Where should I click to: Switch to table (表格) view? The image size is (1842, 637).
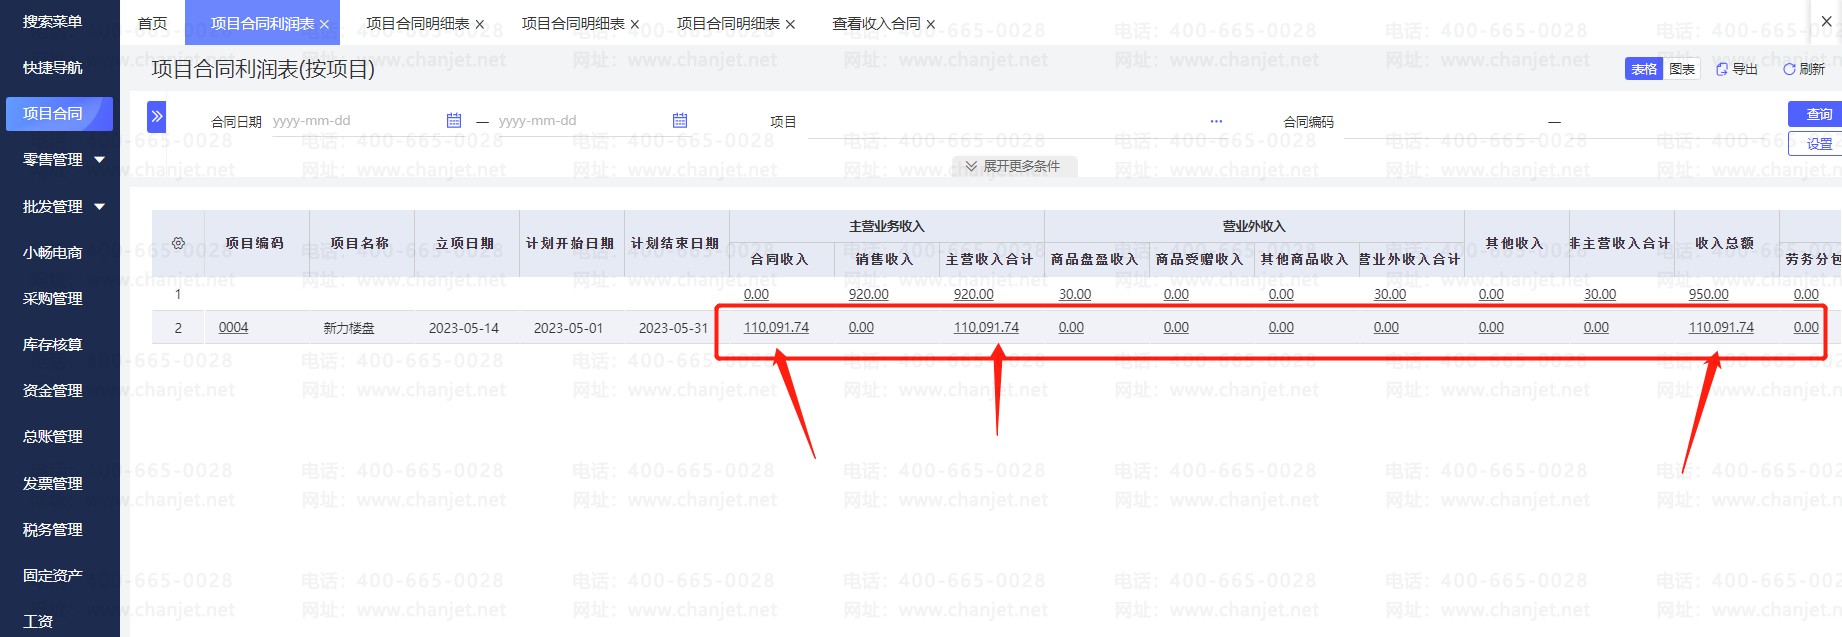[1644, 69]
